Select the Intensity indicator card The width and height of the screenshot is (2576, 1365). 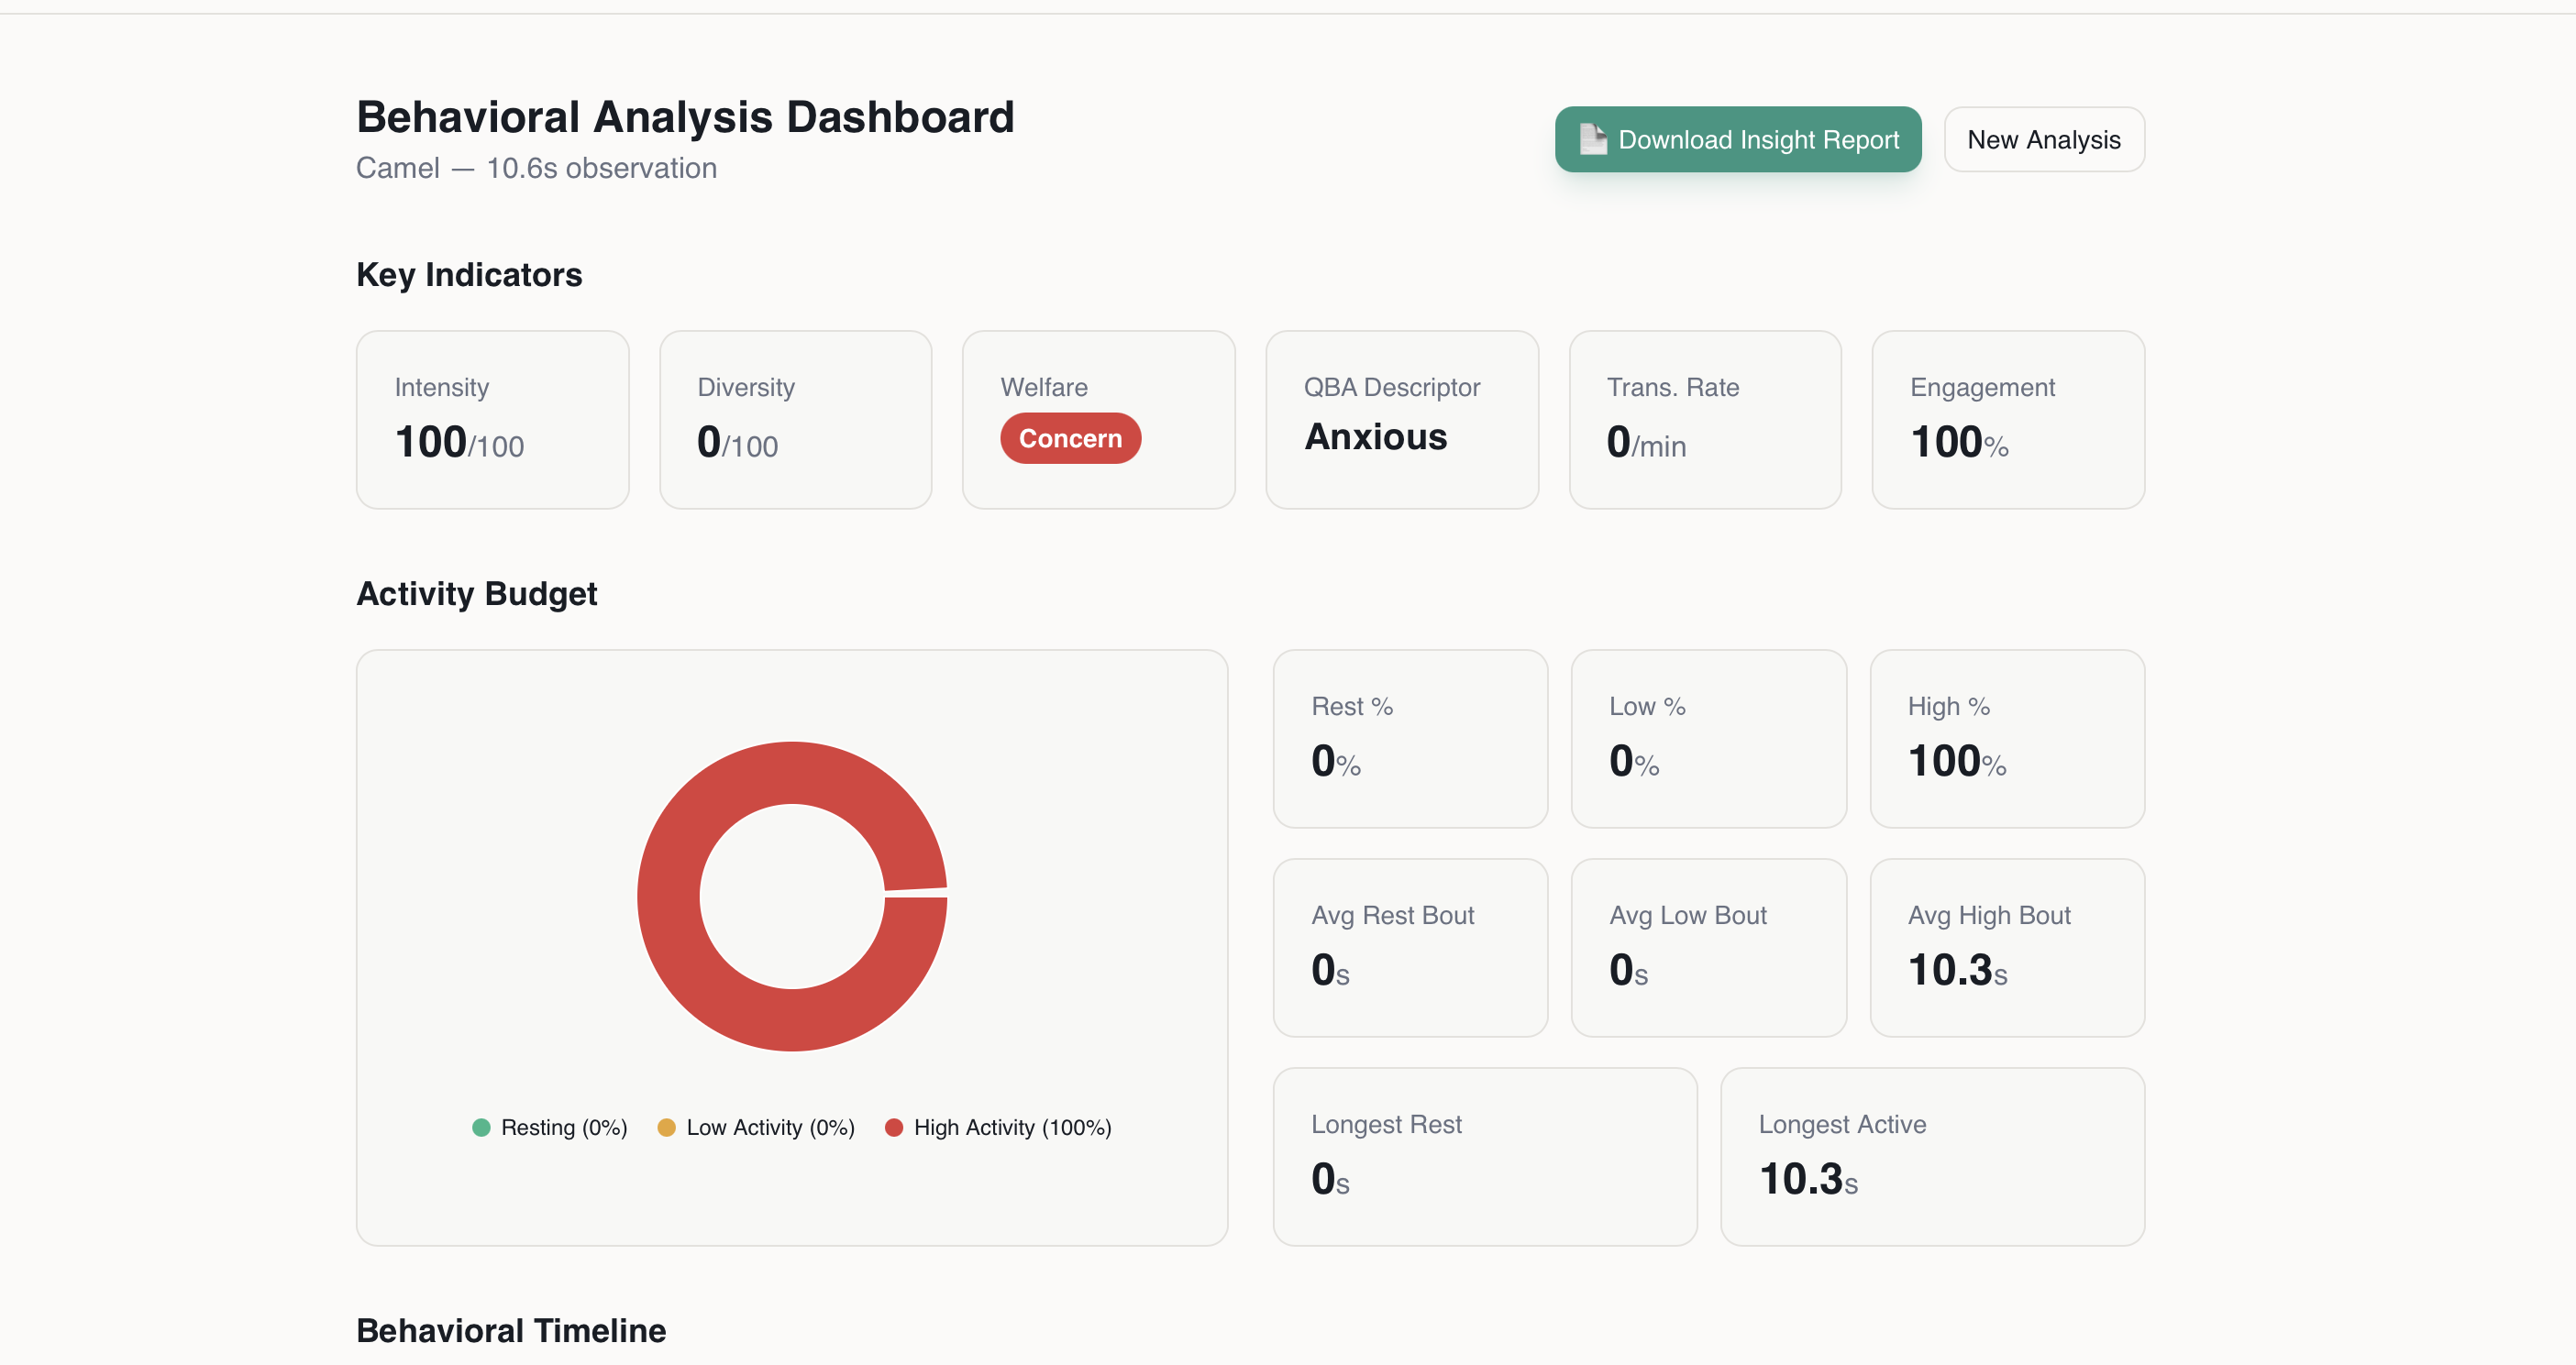pyautogui.click(x=492, y=419)
